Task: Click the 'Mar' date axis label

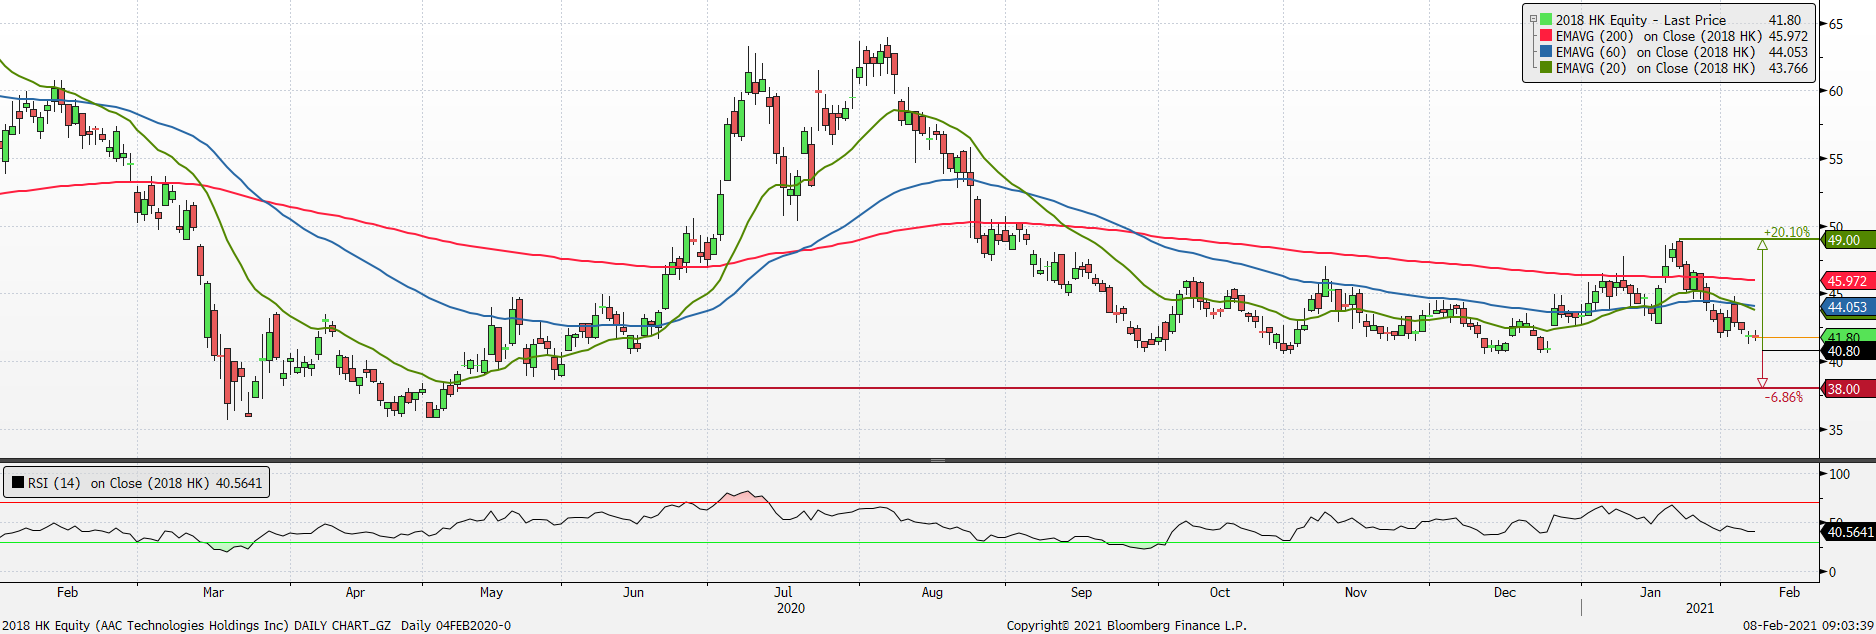Action: pyautogui.click(x=213, y=592)
